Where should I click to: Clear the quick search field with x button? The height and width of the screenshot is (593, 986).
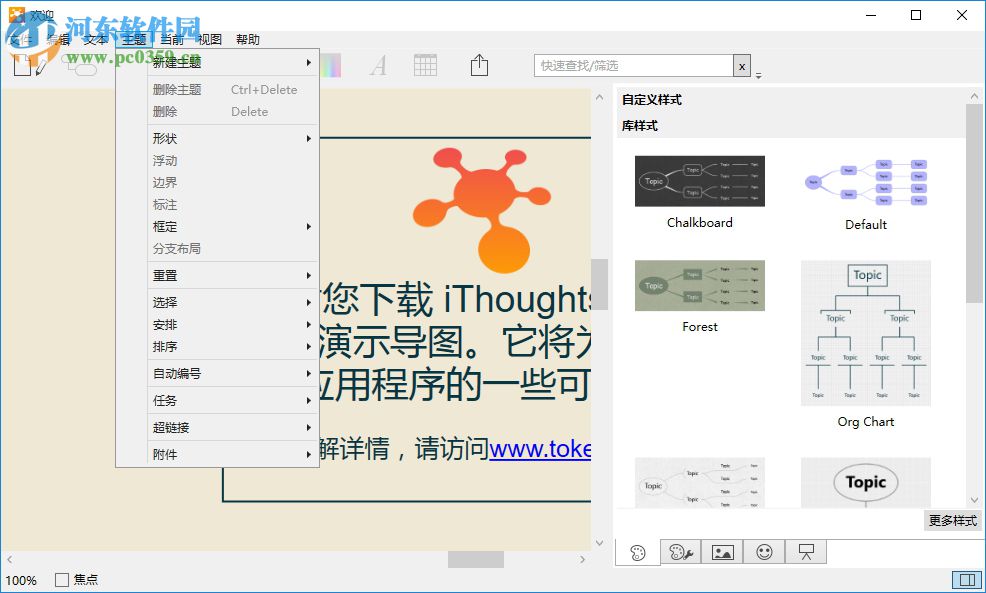click(x=741, y=64)
